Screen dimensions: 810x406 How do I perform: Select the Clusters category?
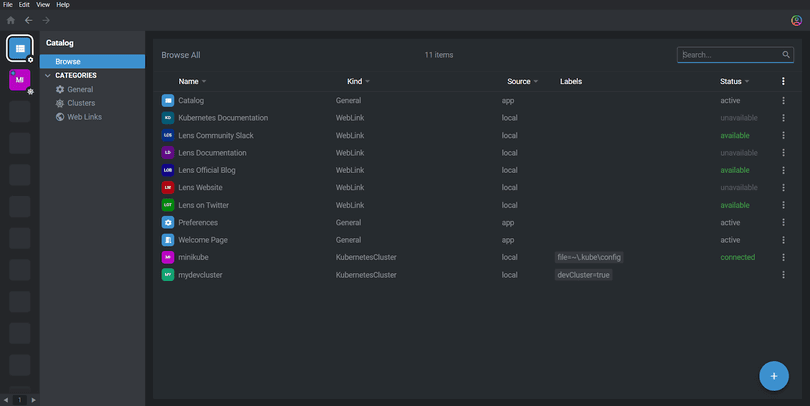pos(81,103)
